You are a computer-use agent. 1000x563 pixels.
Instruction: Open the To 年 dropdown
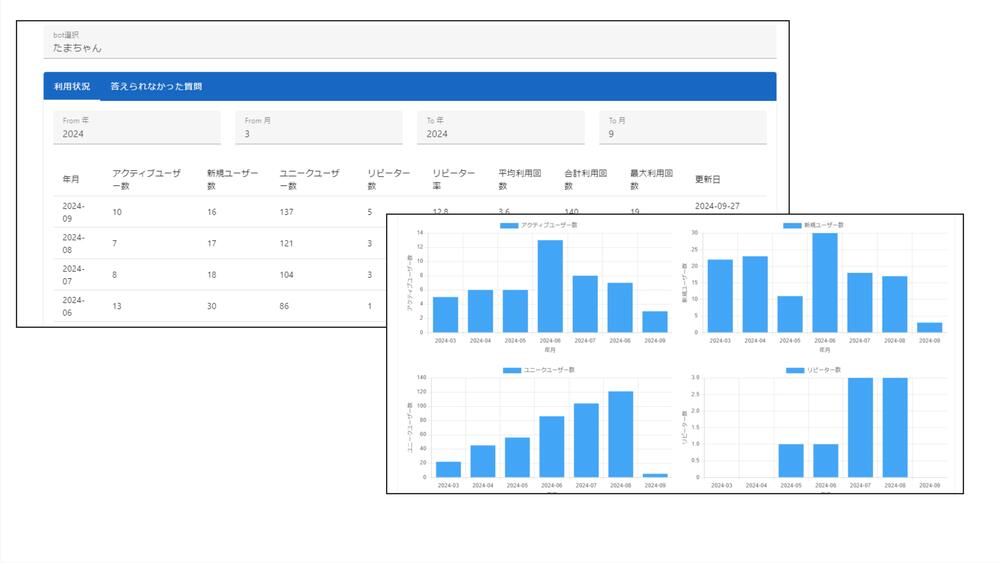coord(501,128)
